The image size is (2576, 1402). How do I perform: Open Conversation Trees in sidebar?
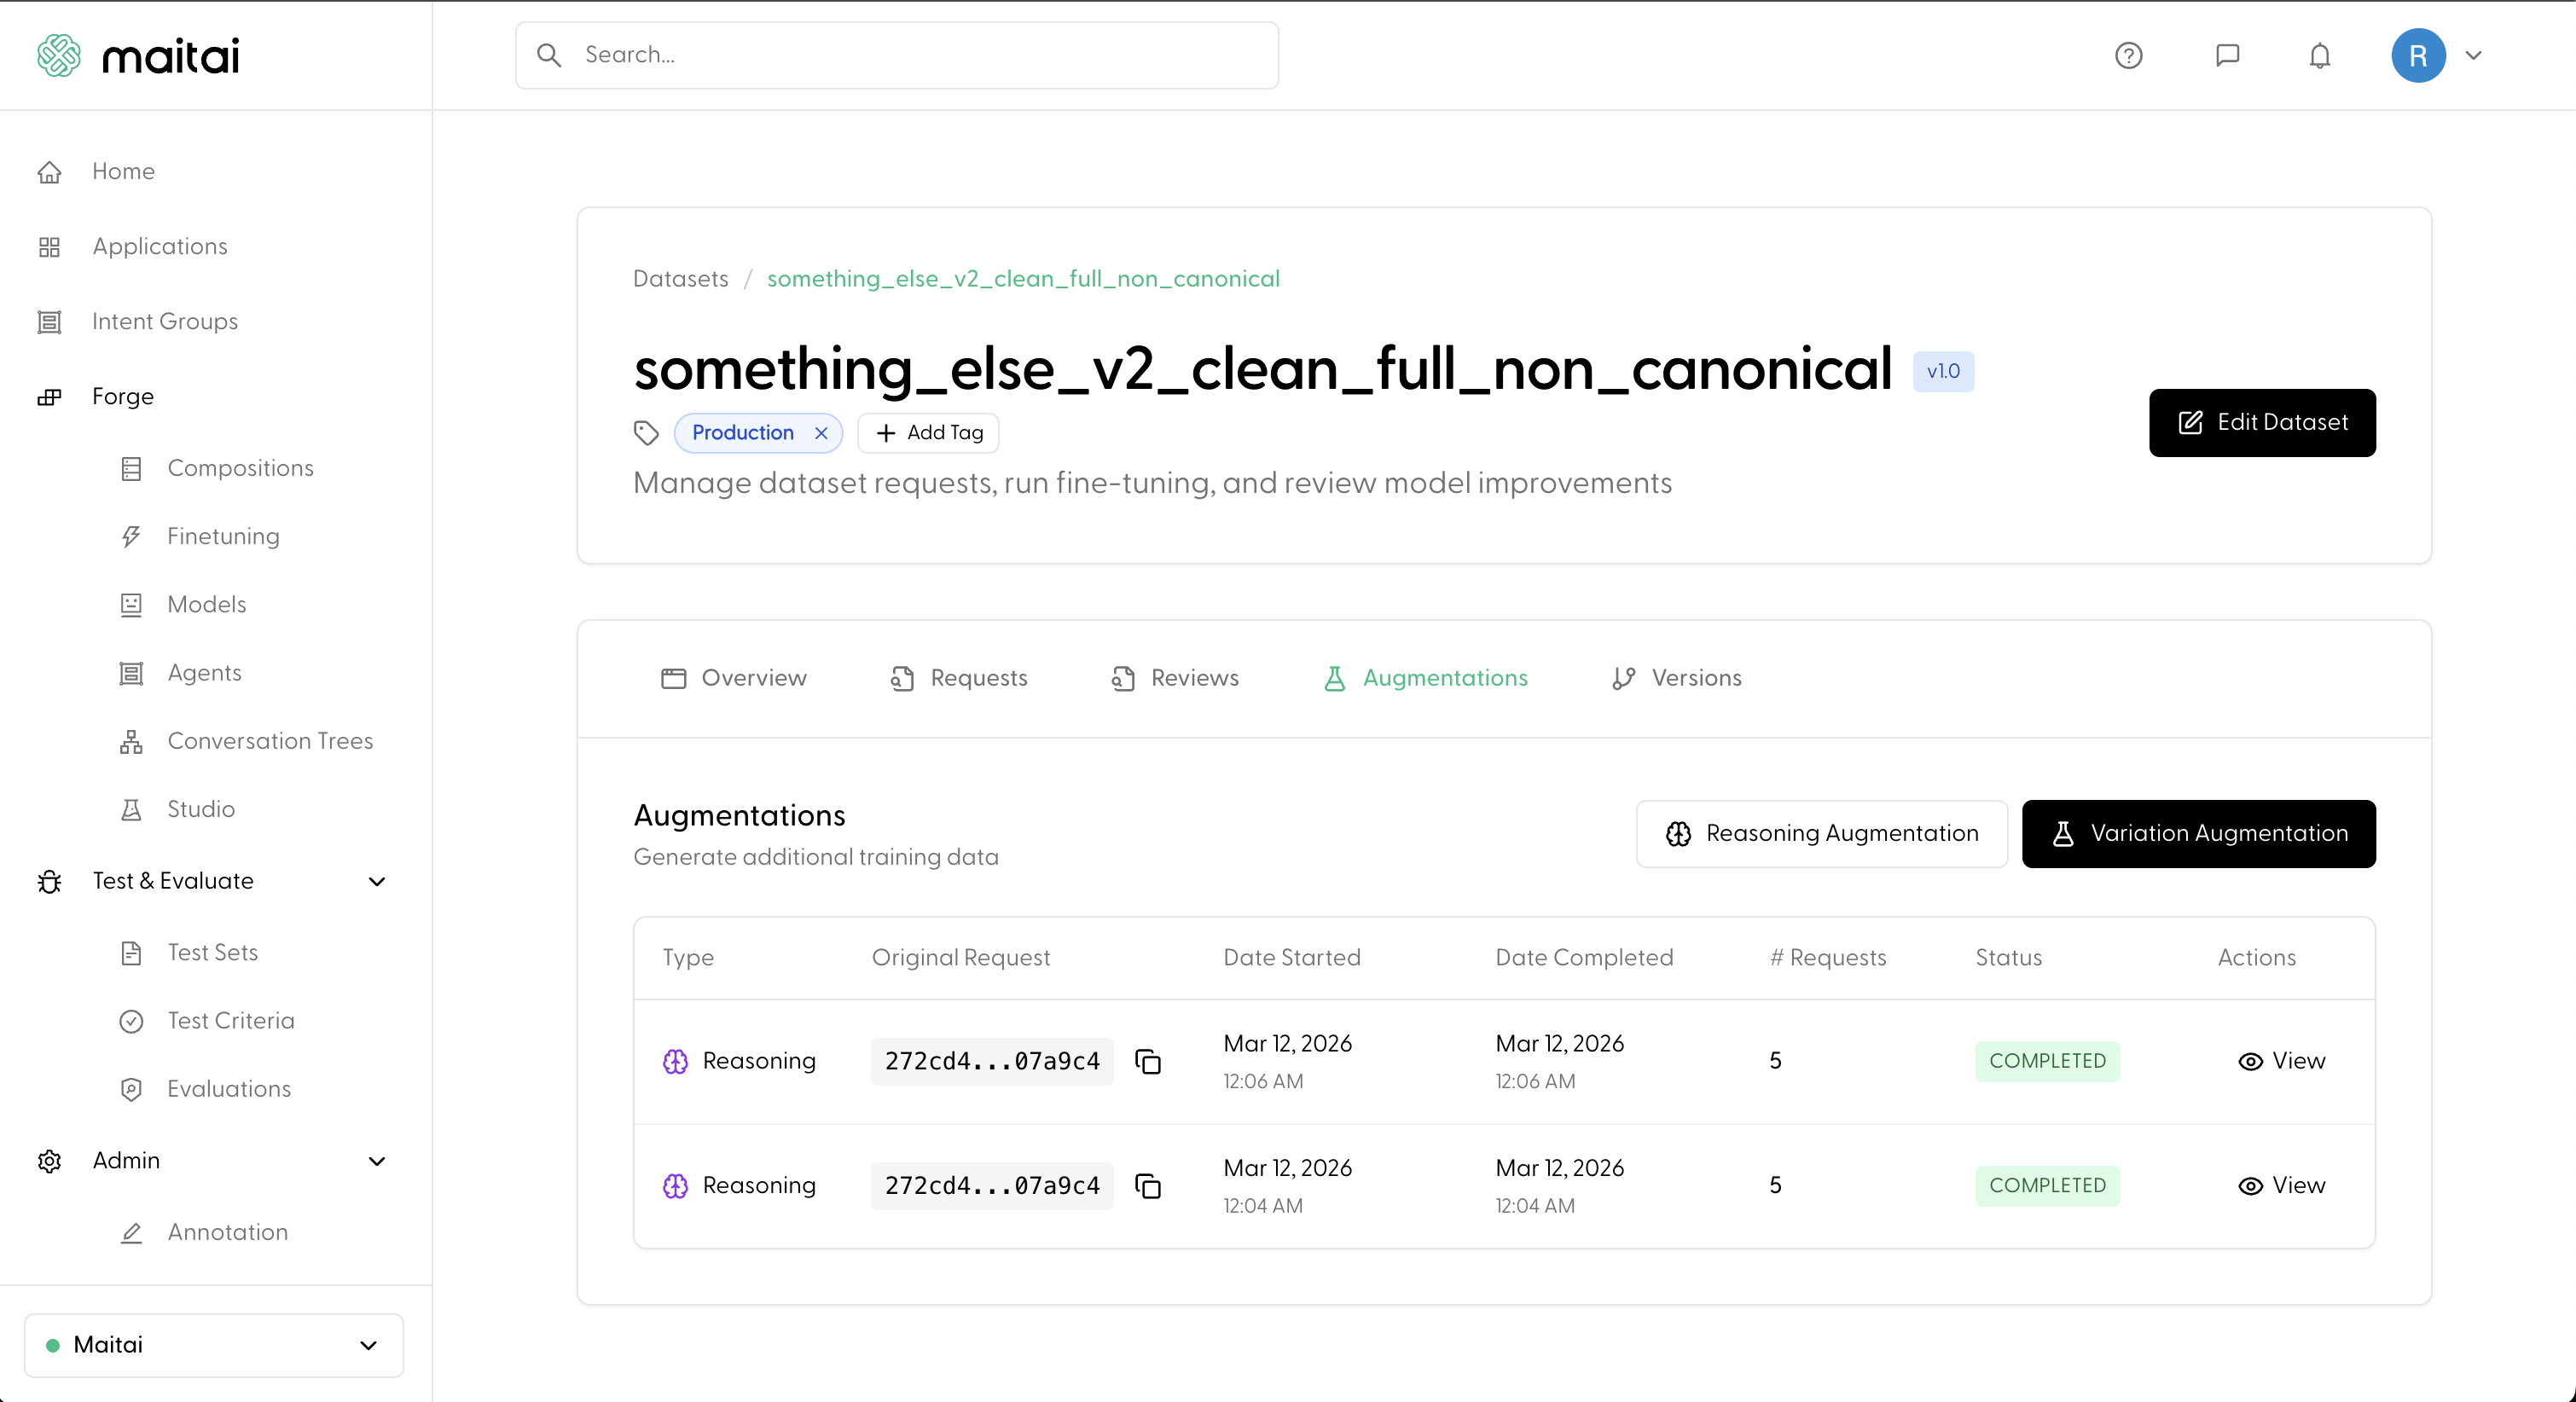(269, 741)
